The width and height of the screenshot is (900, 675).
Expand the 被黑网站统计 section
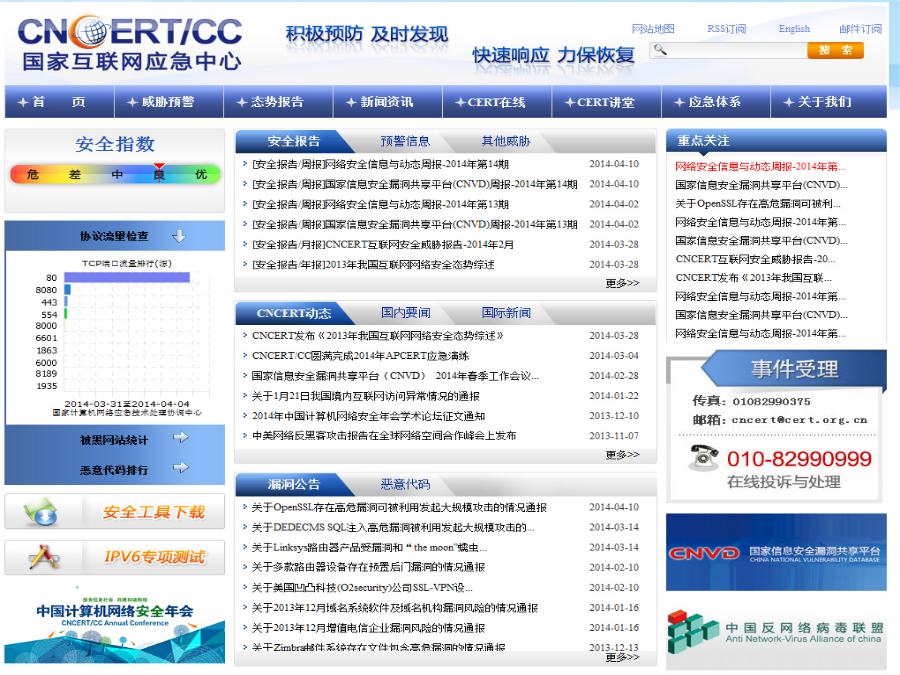[115, 440]
